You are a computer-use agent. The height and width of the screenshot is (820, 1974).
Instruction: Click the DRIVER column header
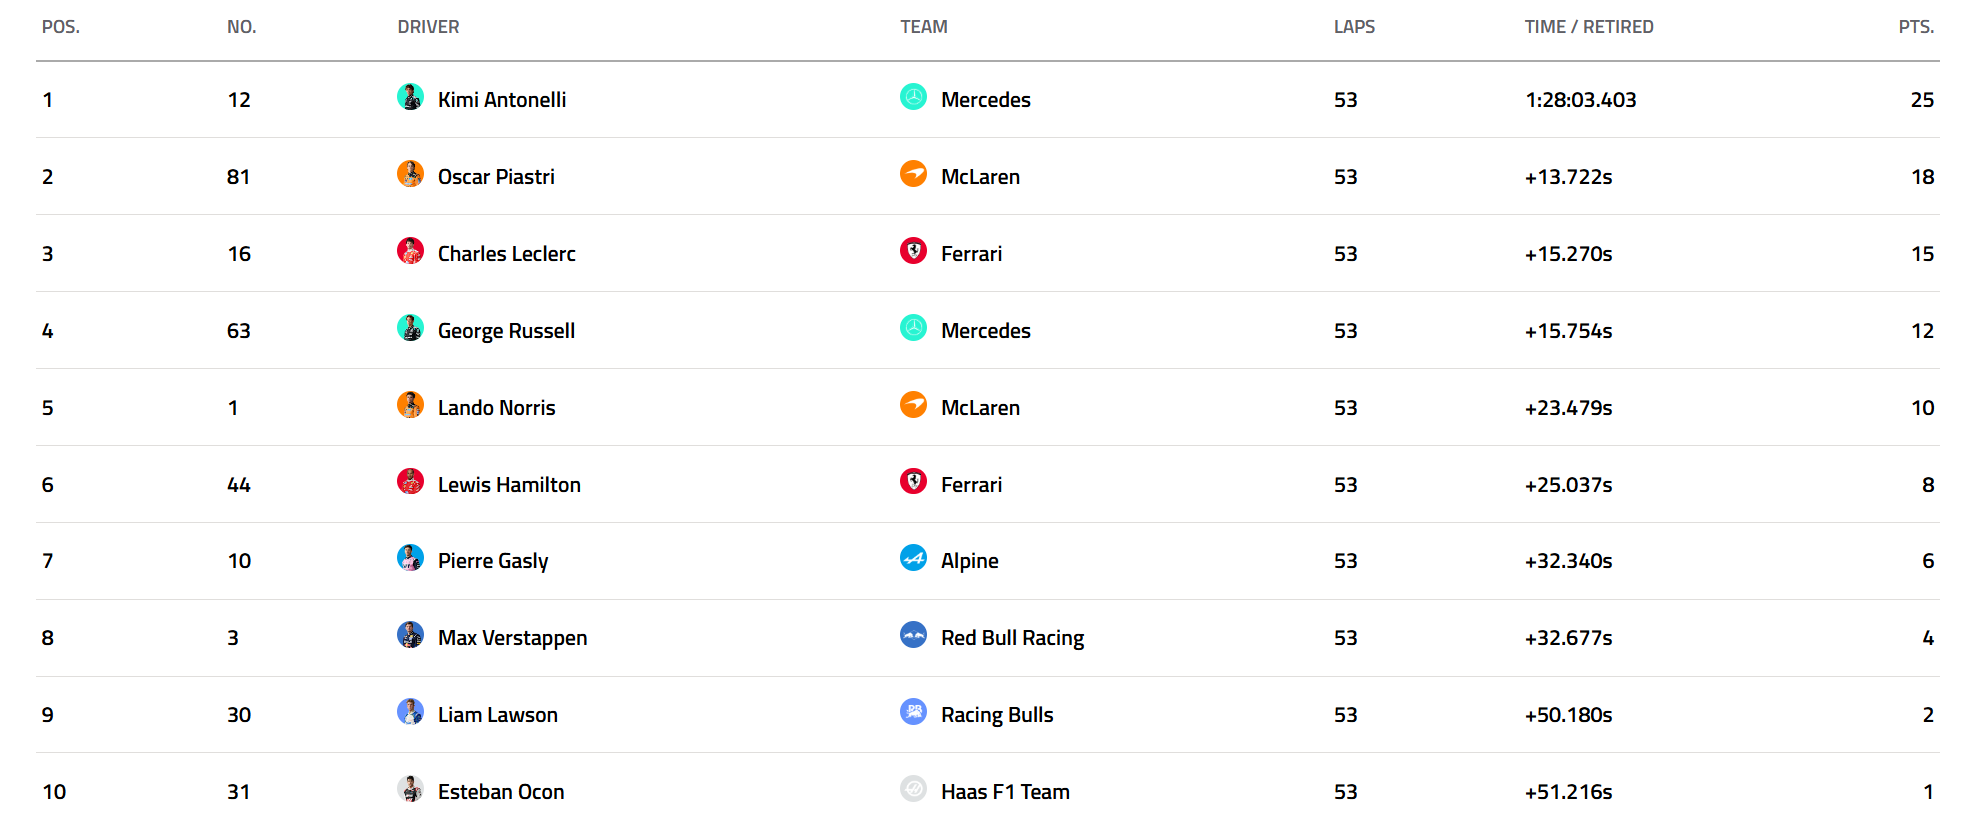point(428,27)
